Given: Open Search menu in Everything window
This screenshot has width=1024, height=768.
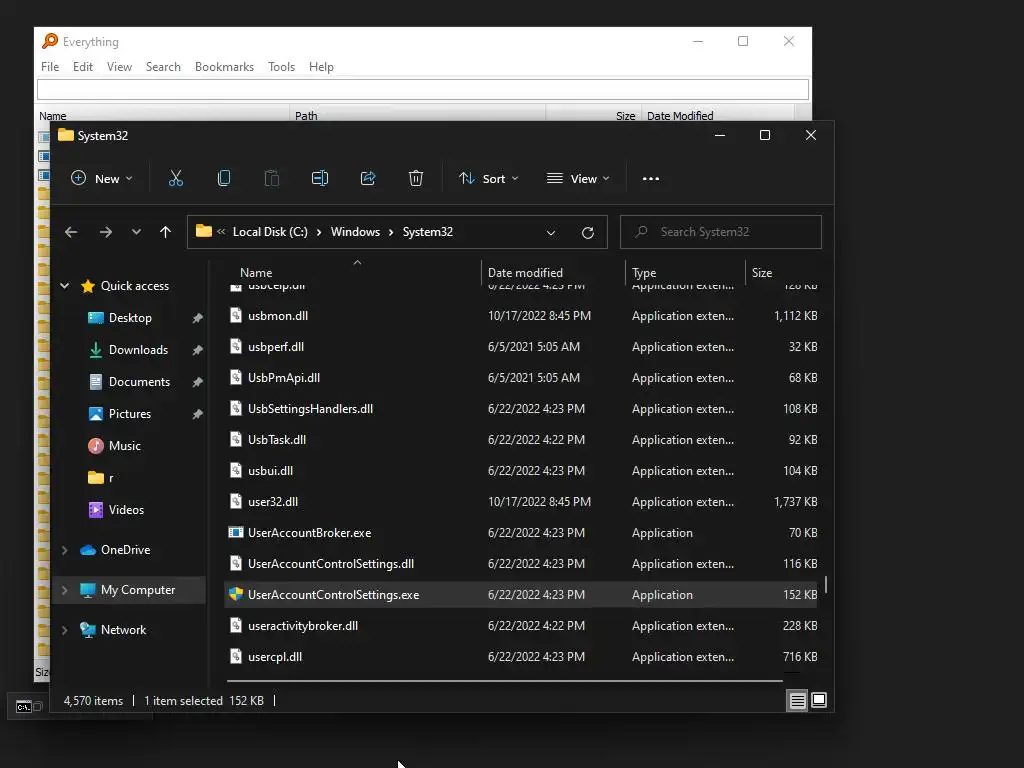Looking at the screenshot, I should [163, 67].
